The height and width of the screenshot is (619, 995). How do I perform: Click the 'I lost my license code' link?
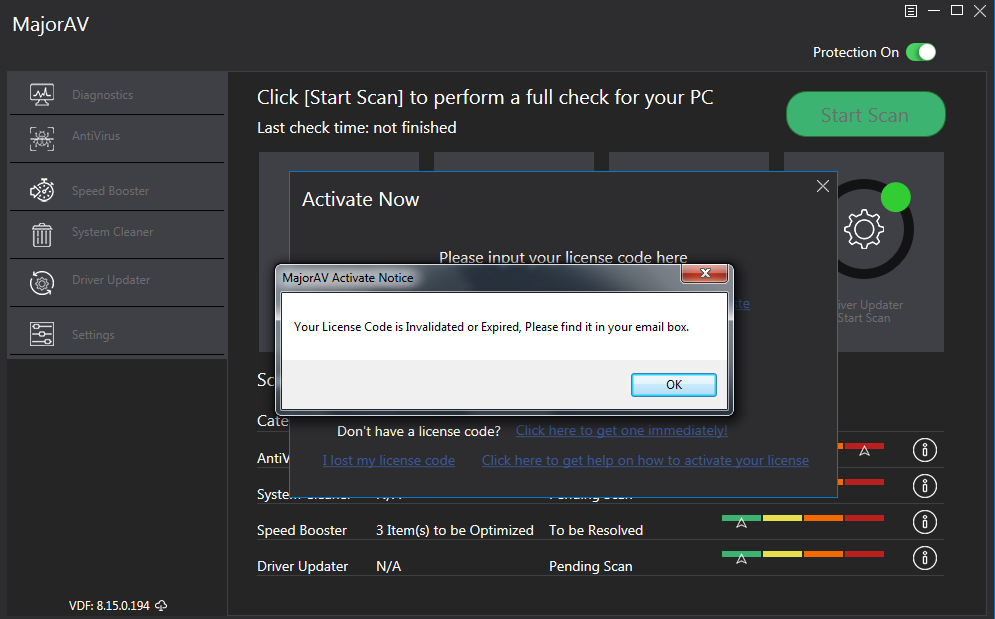pyautogui.click(x=388, y=460)
